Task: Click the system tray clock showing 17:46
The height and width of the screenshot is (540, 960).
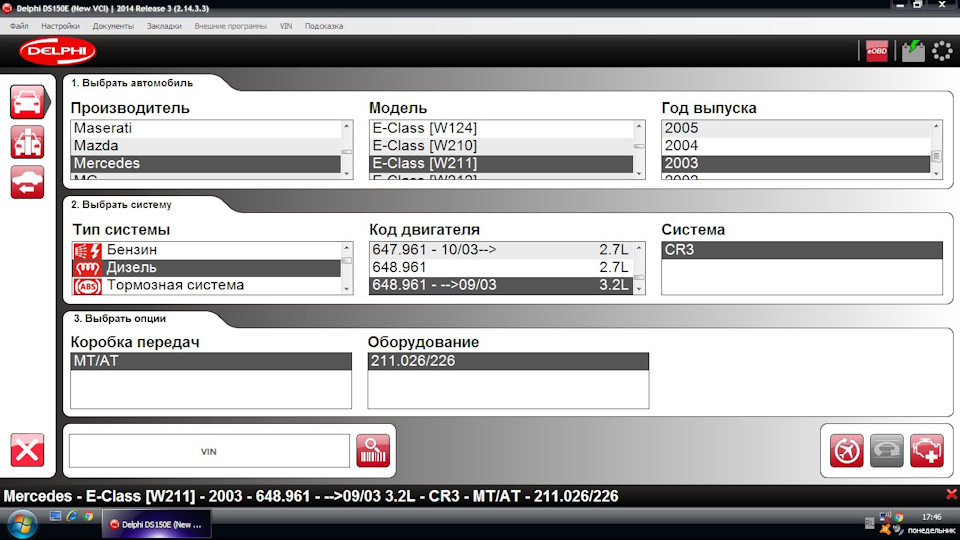Action: (932, 517)
